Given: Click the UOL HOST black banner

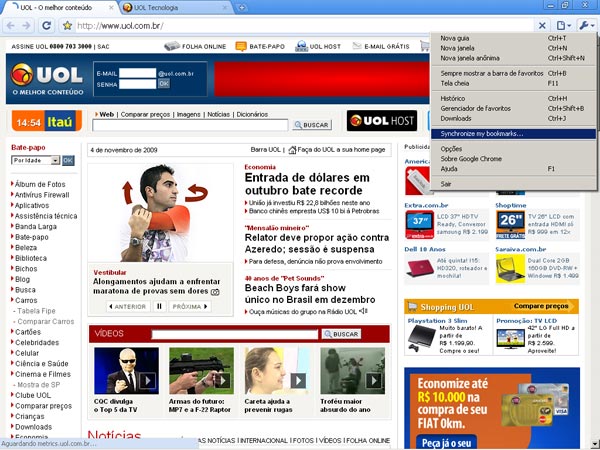Looking at the screenshot, I should (382, 121).
